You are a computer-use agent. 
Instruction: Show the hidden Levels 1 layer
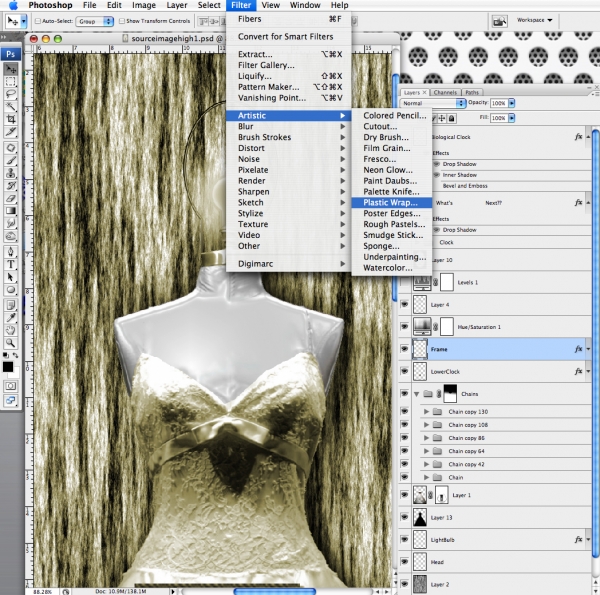[x=404, y=282]
